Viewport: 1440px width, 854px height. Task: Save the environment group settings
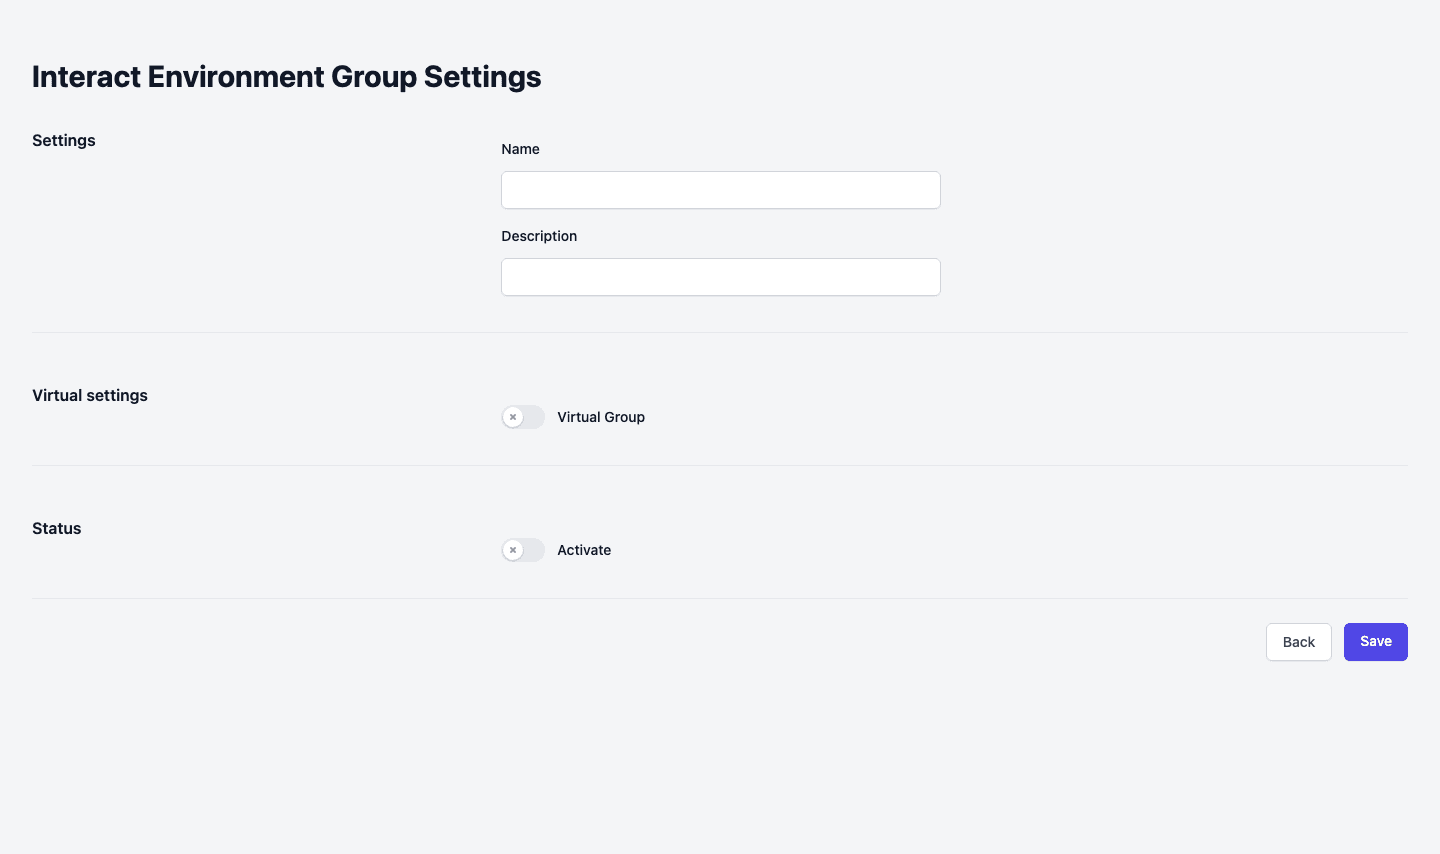point(1375,642)
